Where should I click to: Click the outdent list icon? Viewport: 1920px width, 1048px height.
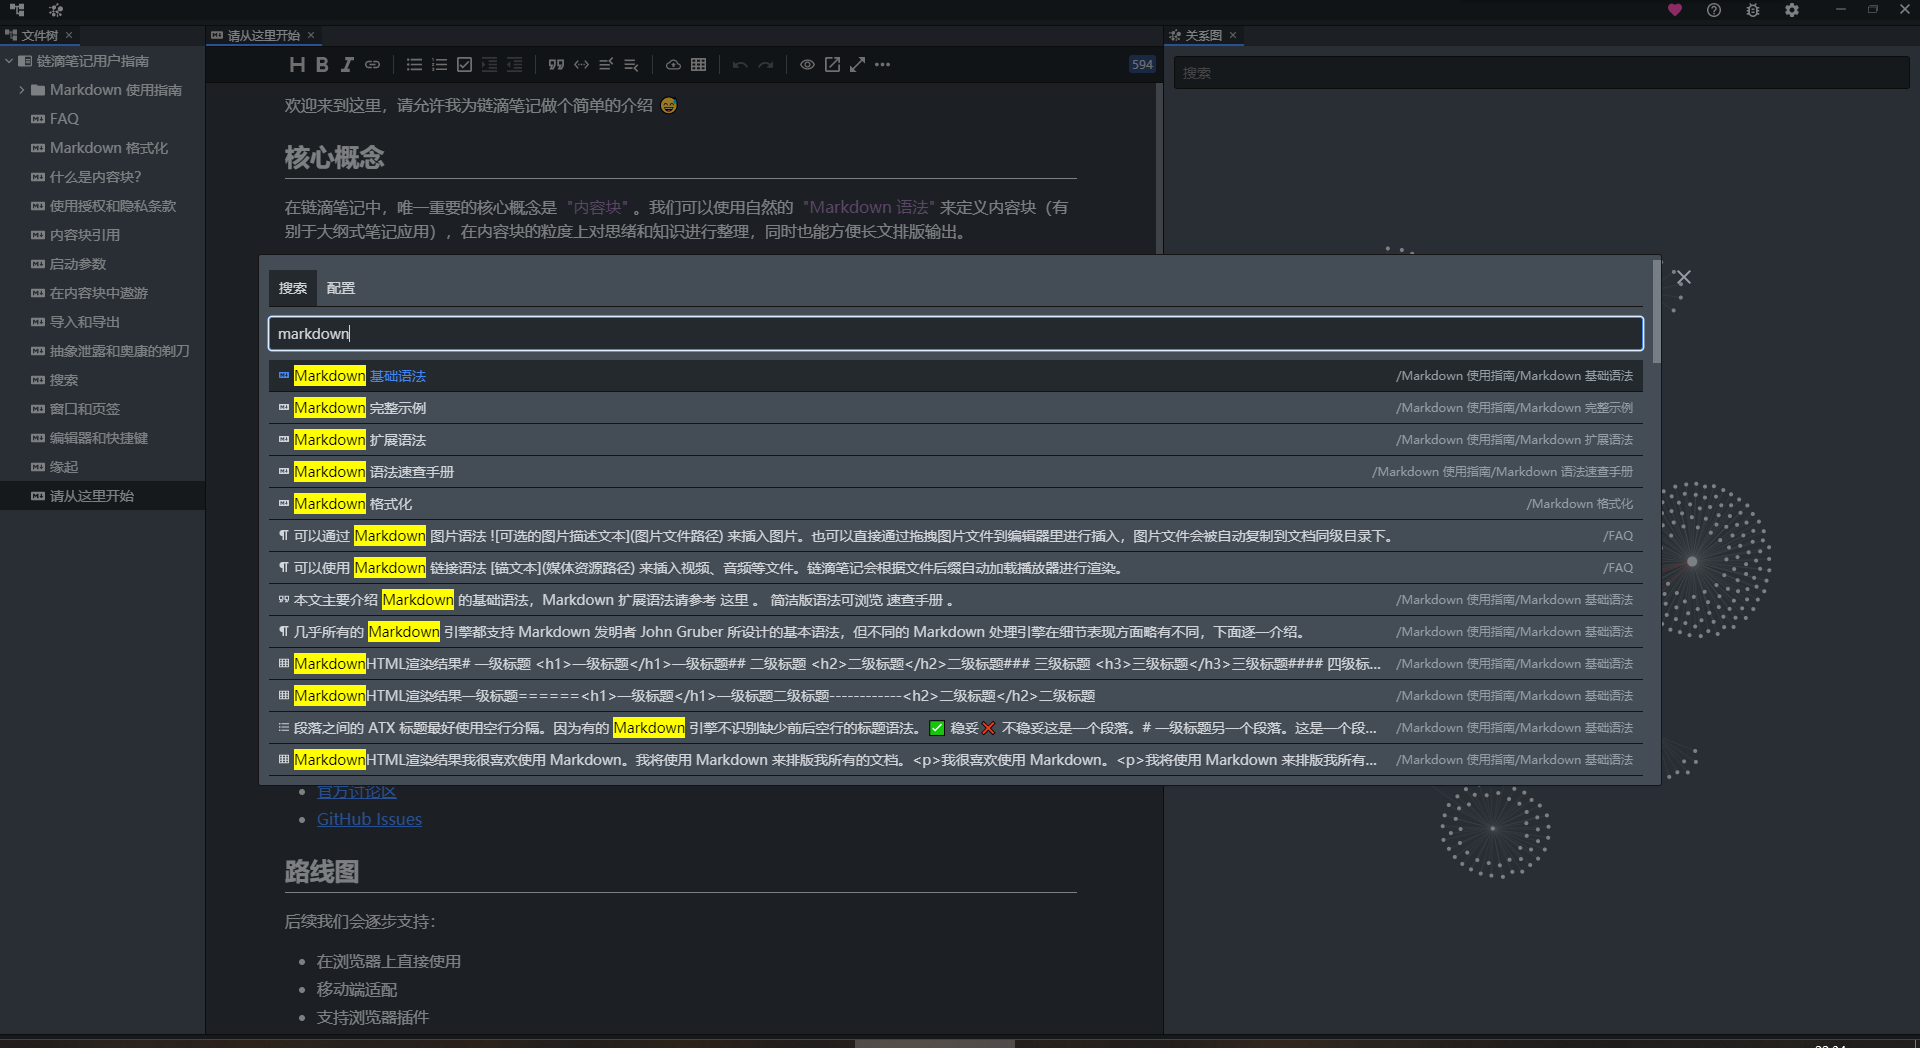coord(514,65)
